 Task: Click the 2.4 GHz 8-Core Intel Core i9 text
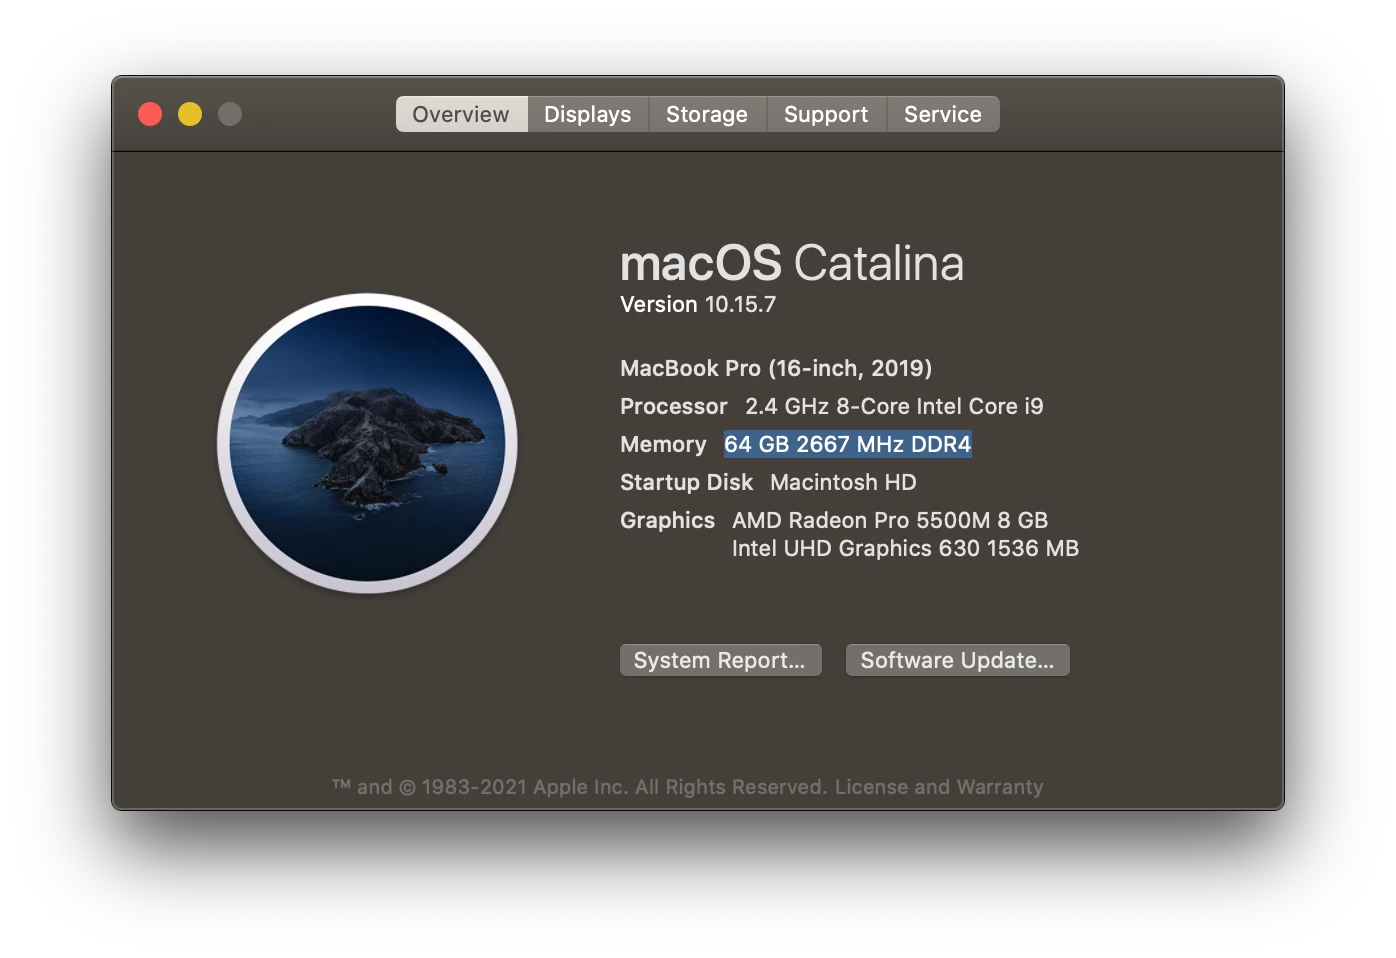point(894,406)
